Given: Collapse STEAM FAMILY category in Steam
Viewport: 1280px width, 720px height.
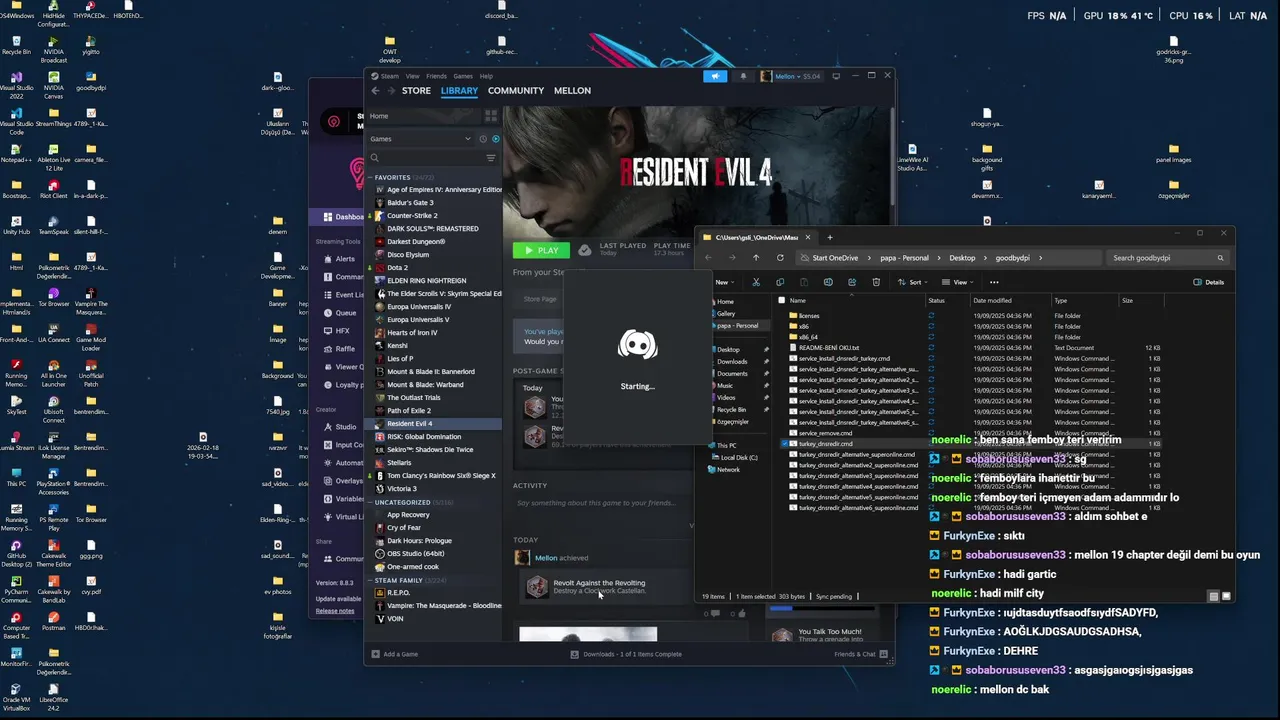Looking at the screenshot, I should point(371,580).
